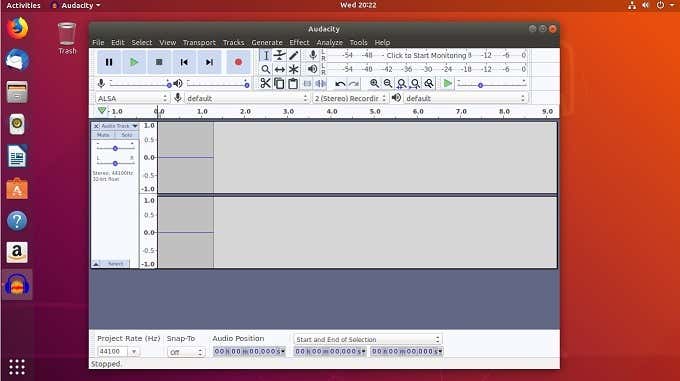Stop playback with the Stop button
The width and height of the screenshot is (680, 381).
click(x=159, y=62)
